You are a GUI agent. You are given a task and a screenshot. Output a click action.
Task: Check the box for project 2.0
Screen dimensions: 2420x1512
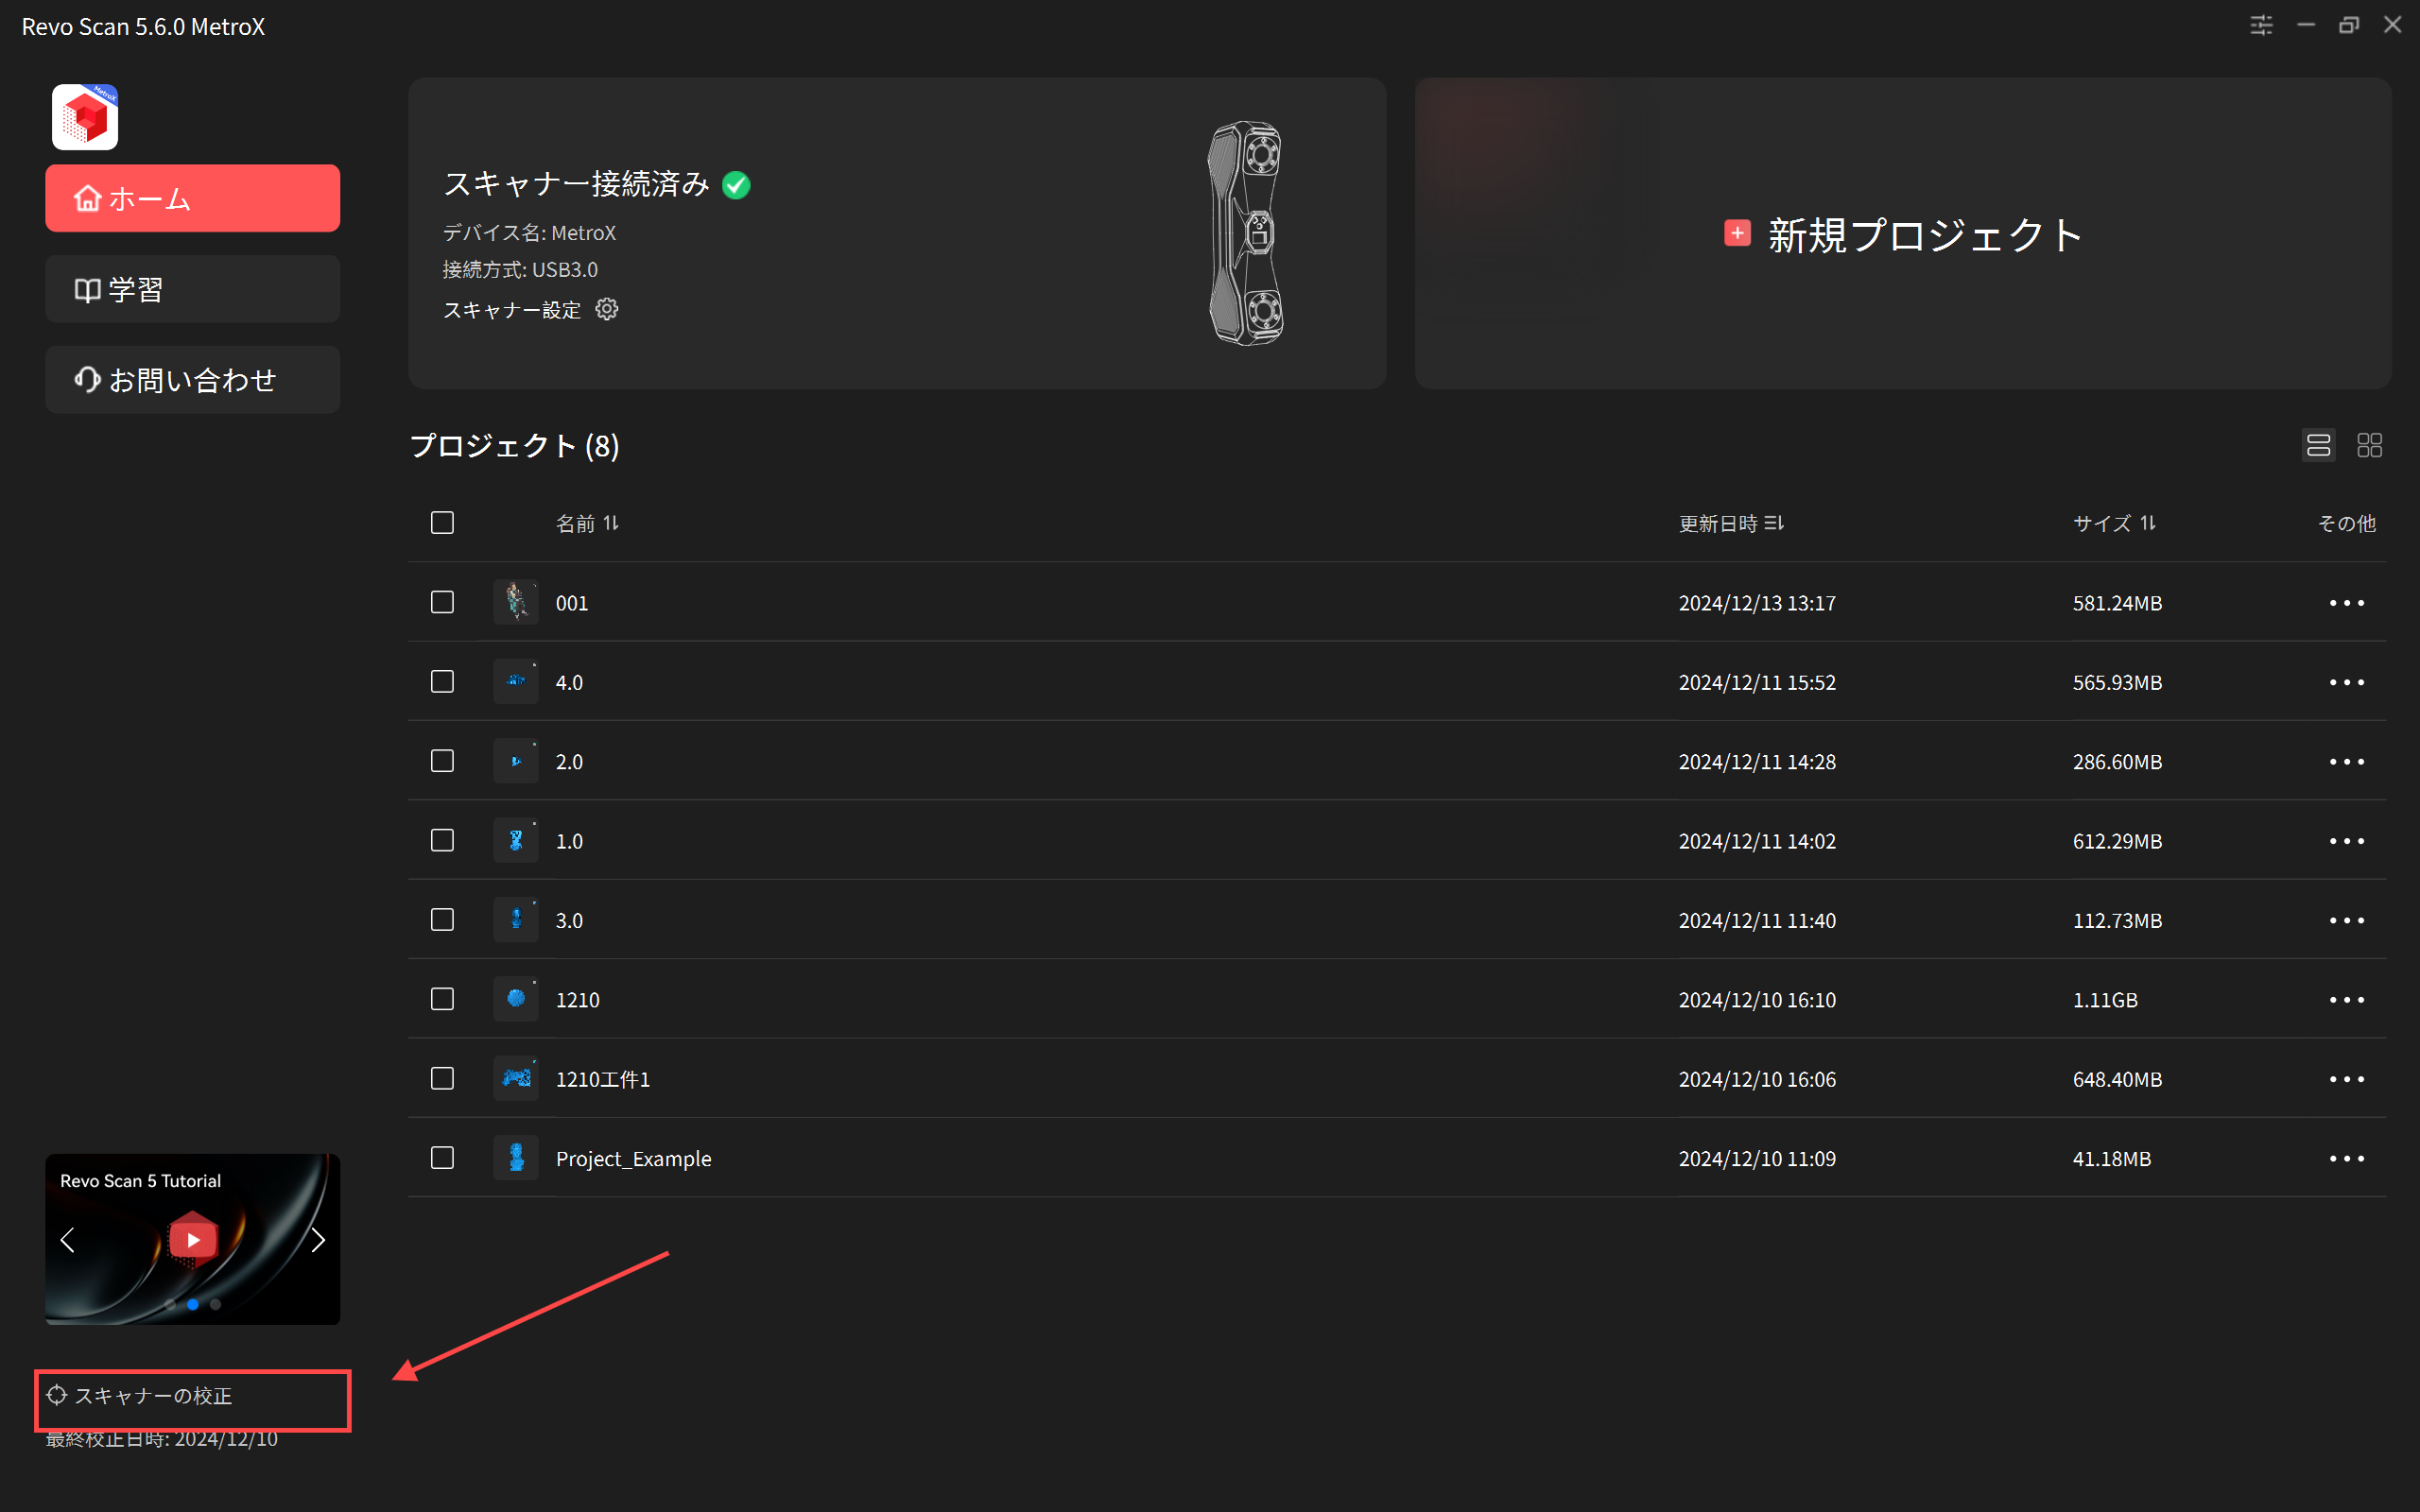pos(442,761)
